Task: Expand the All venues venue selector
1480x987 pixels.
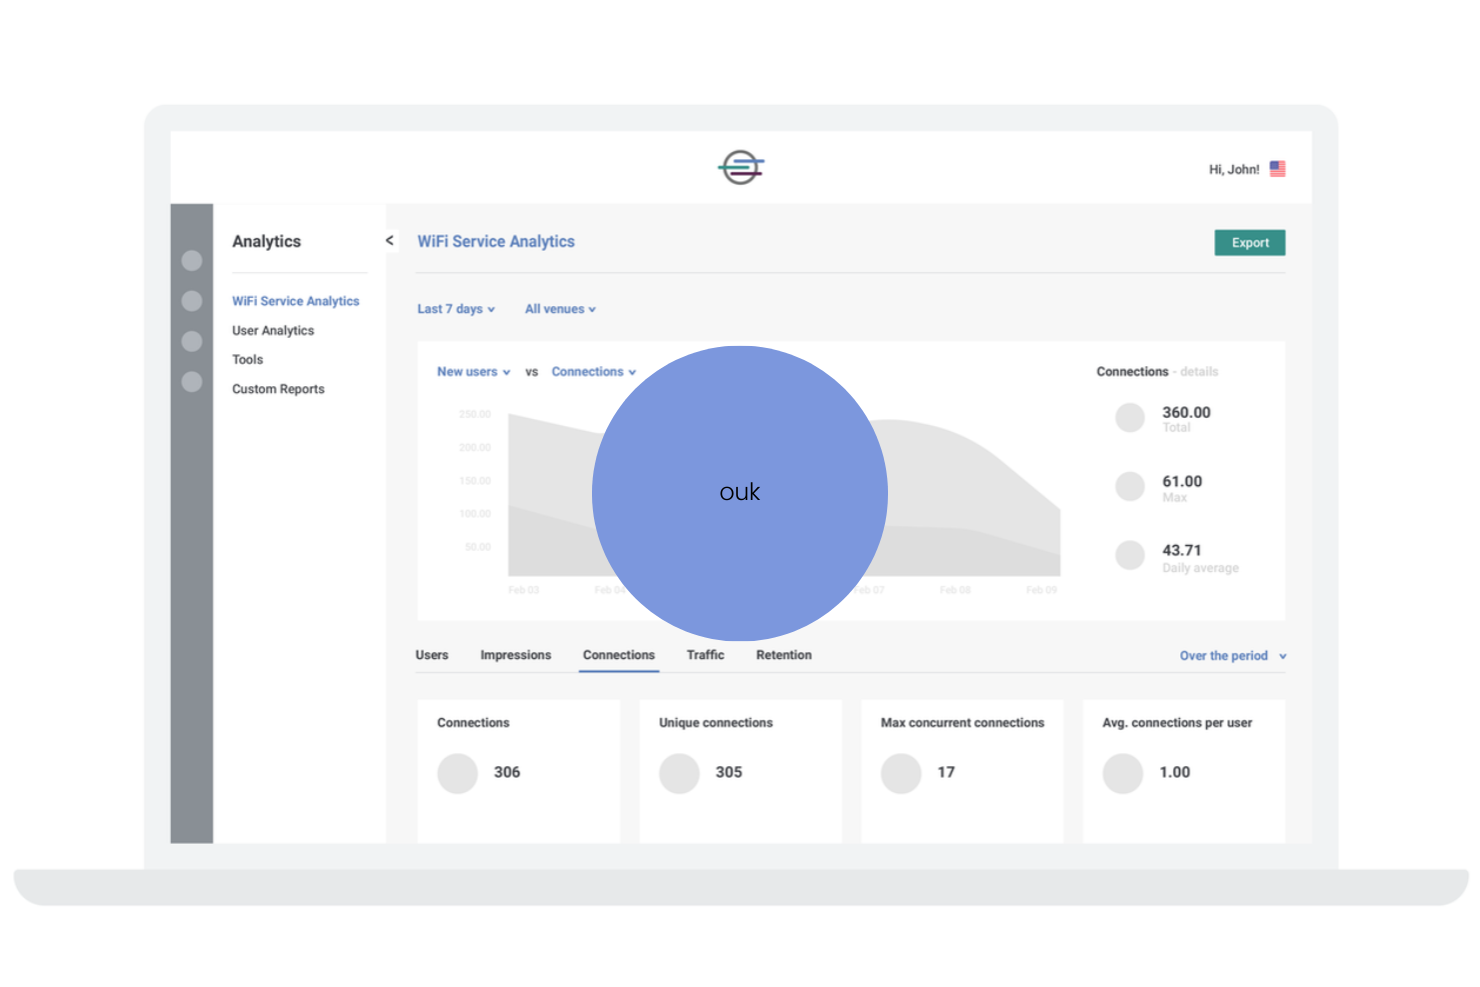Action: click(559, 309)
